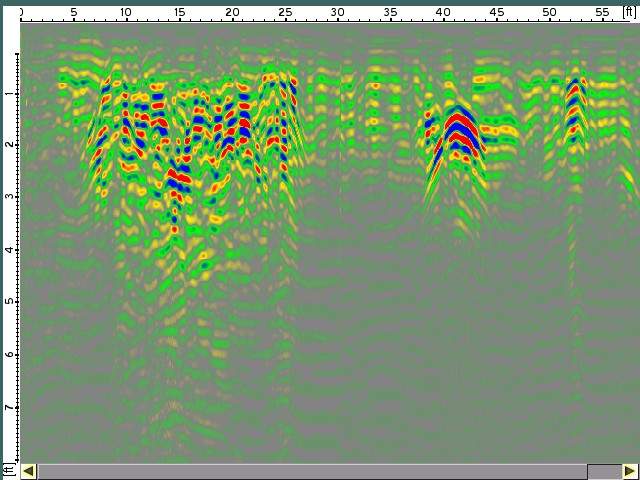The height and width of the screenshot is (480, 640).
Task: Click the scroll-right arrow on horizontal scrollbar
Action: (629, 471)
